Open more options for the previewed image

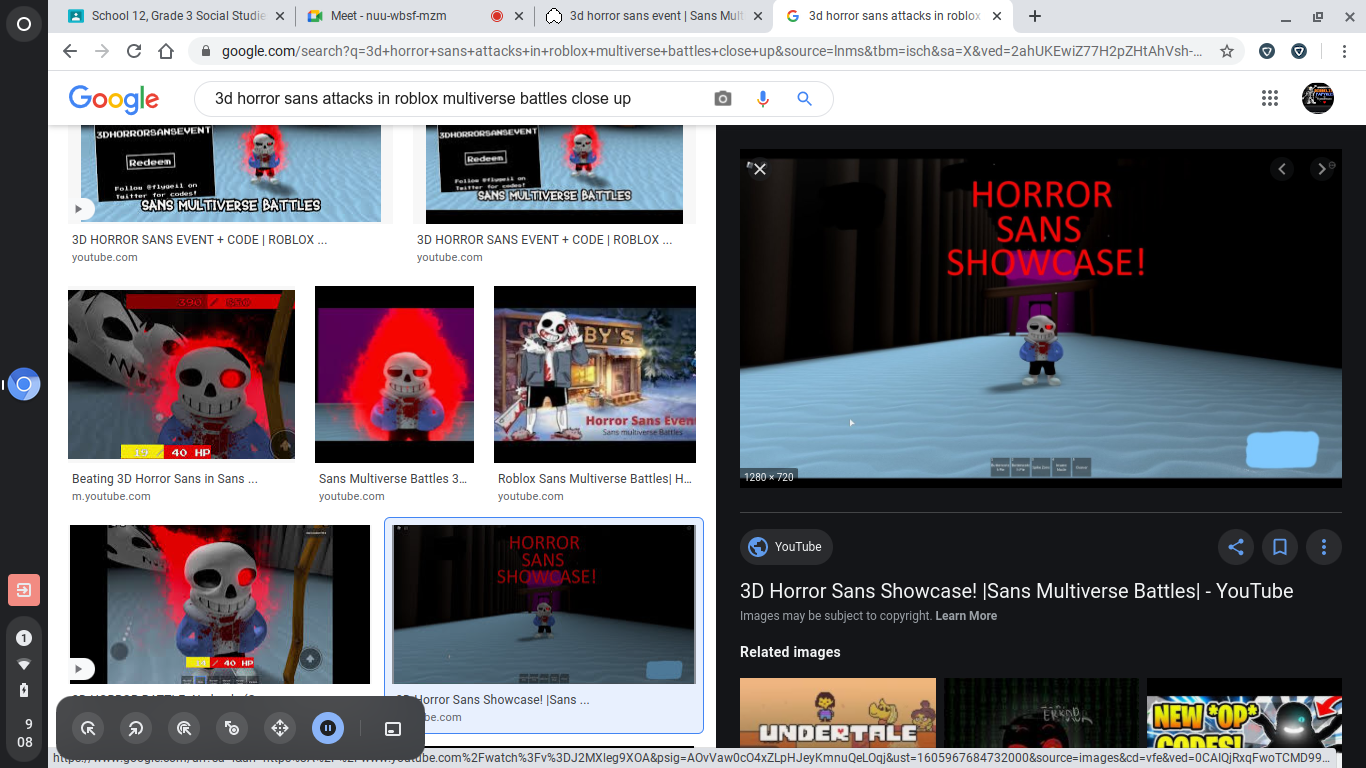[1324, 547]
